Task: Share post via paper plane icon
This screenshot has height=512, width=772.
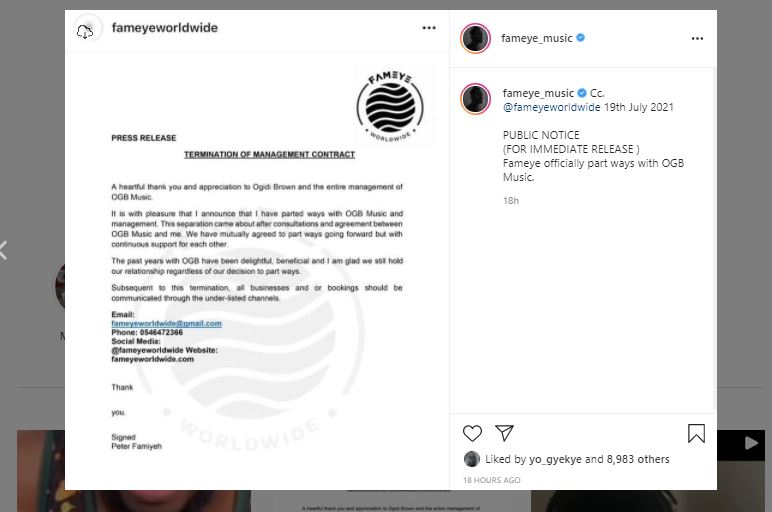Action: click(x=504, y=433)
